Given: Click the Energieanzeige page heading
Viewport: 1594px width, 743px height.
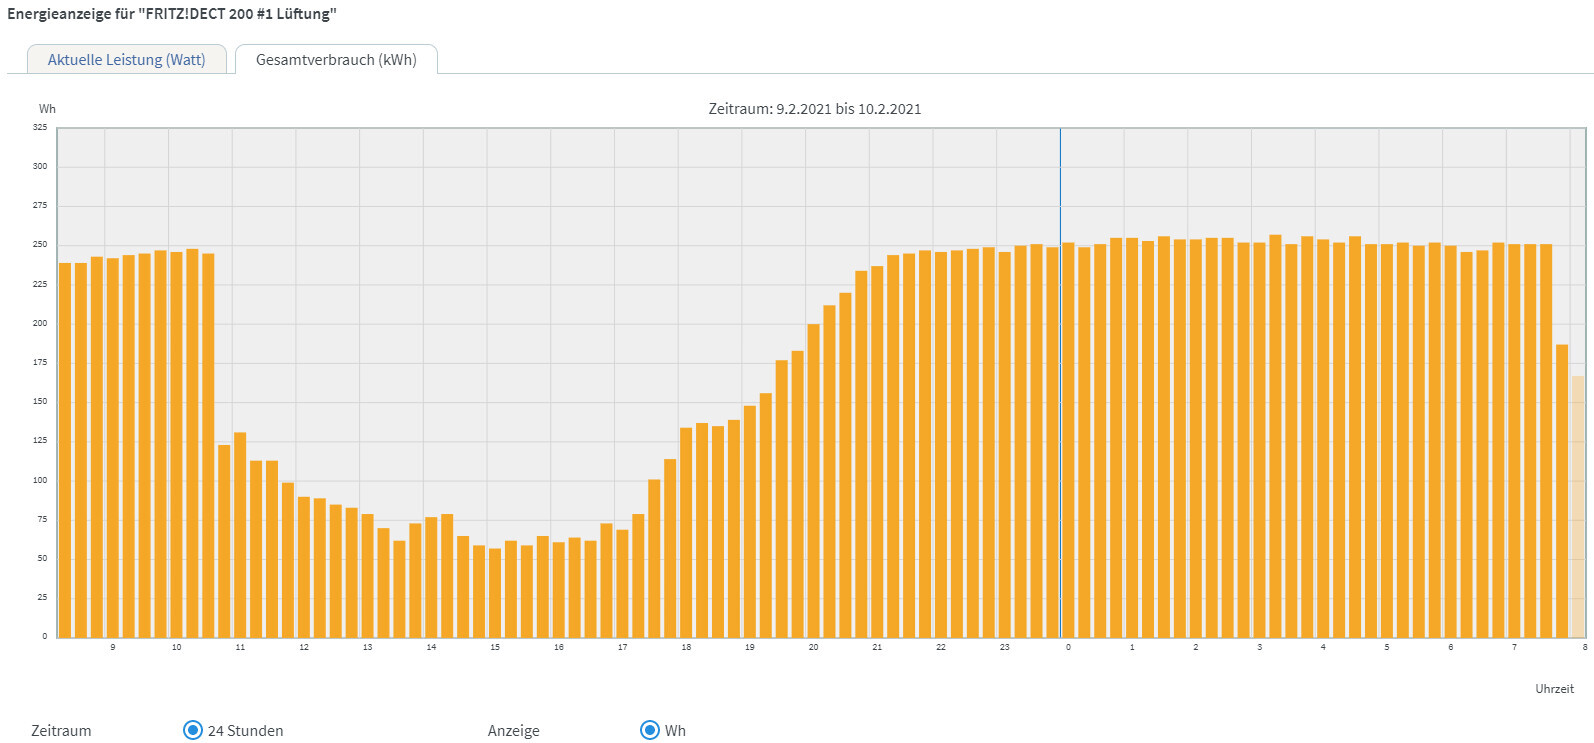Looking at the screenshot, I should (x=172, y=15).
